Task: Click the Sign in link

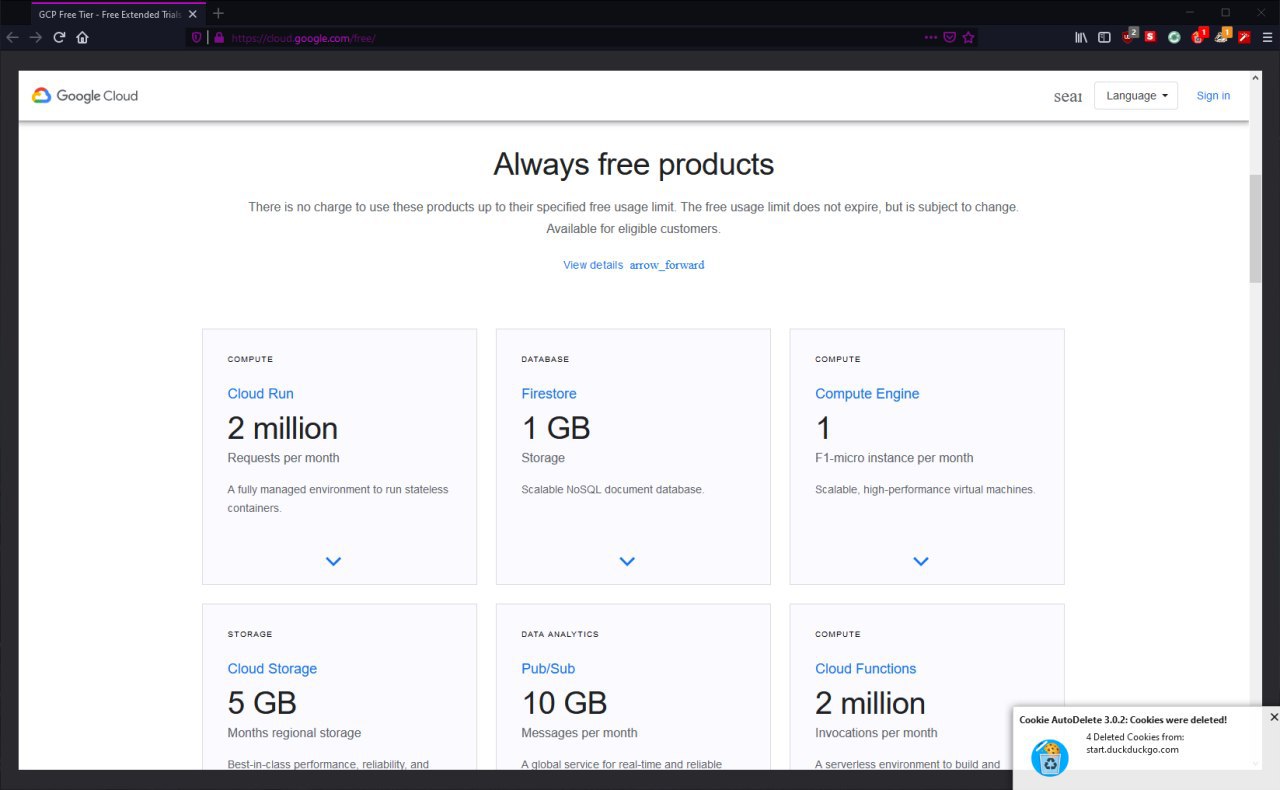Action: tap(1213, 96)
